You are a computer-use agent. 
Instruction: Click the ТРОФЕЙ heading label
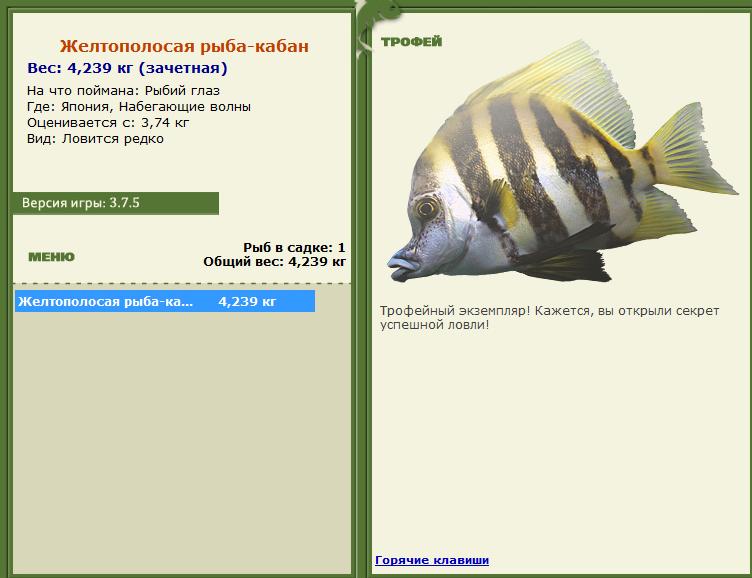(411, 42)
